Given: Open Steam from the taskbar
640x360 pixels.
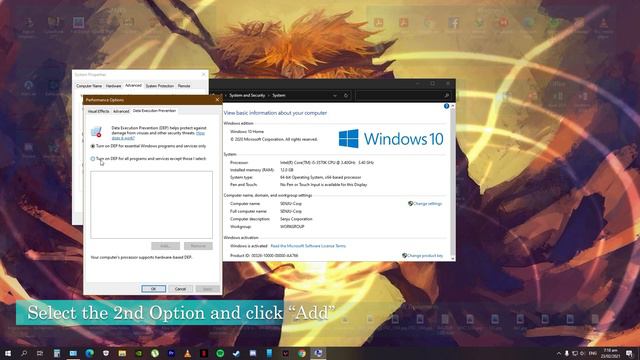Looking at the screenshot, I should tap(236, 353).
